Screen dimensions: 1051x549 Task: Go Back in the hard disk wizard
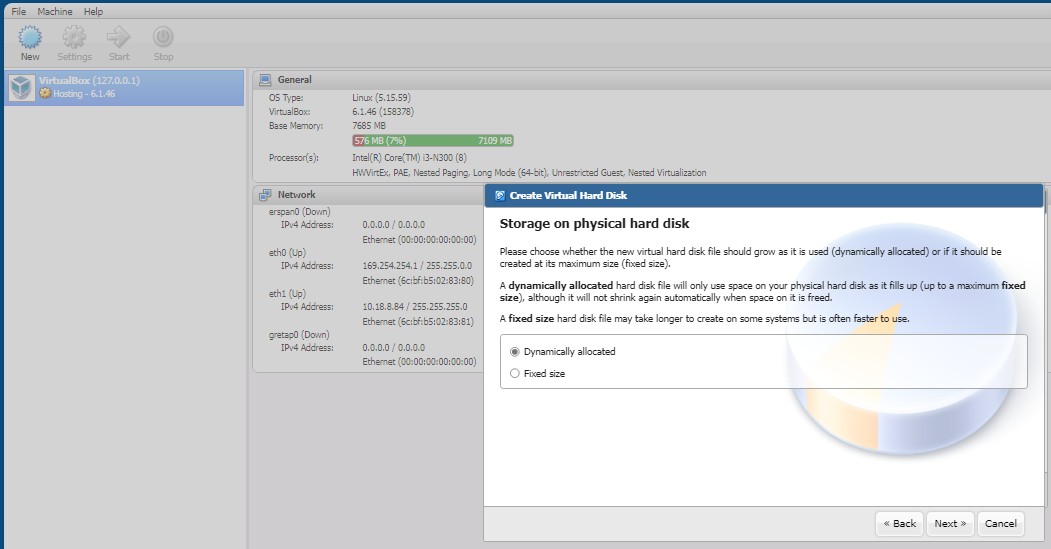(900, 524)
